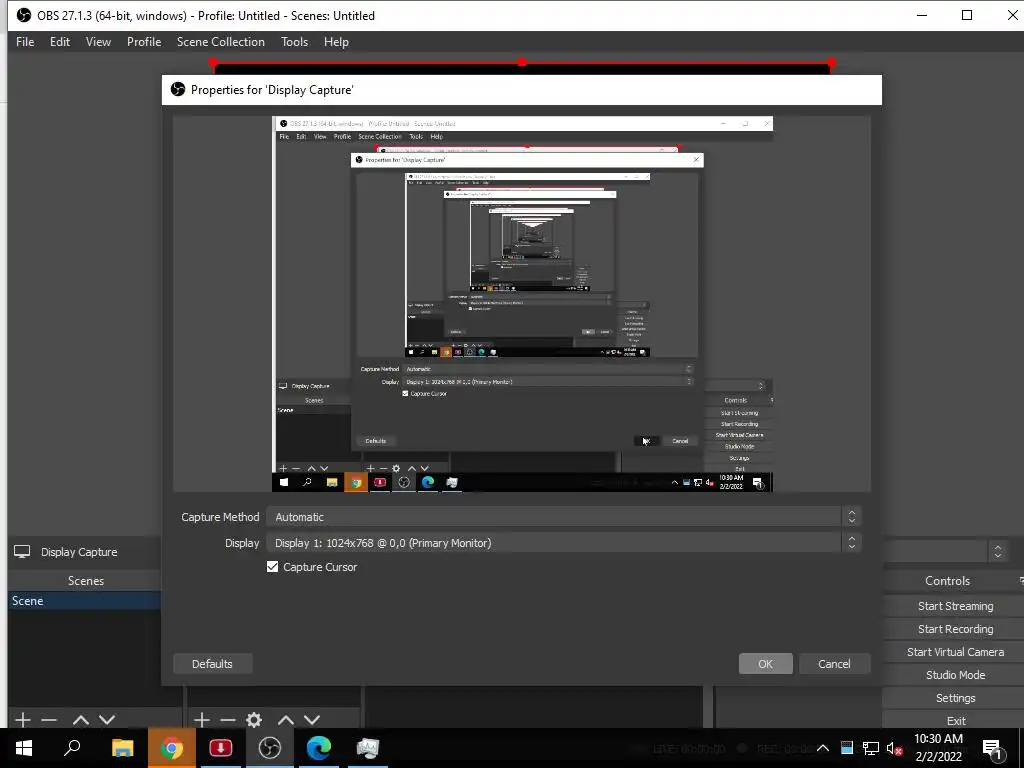
Task: Open the last pinned taskbar app icon
Action: 368,748
